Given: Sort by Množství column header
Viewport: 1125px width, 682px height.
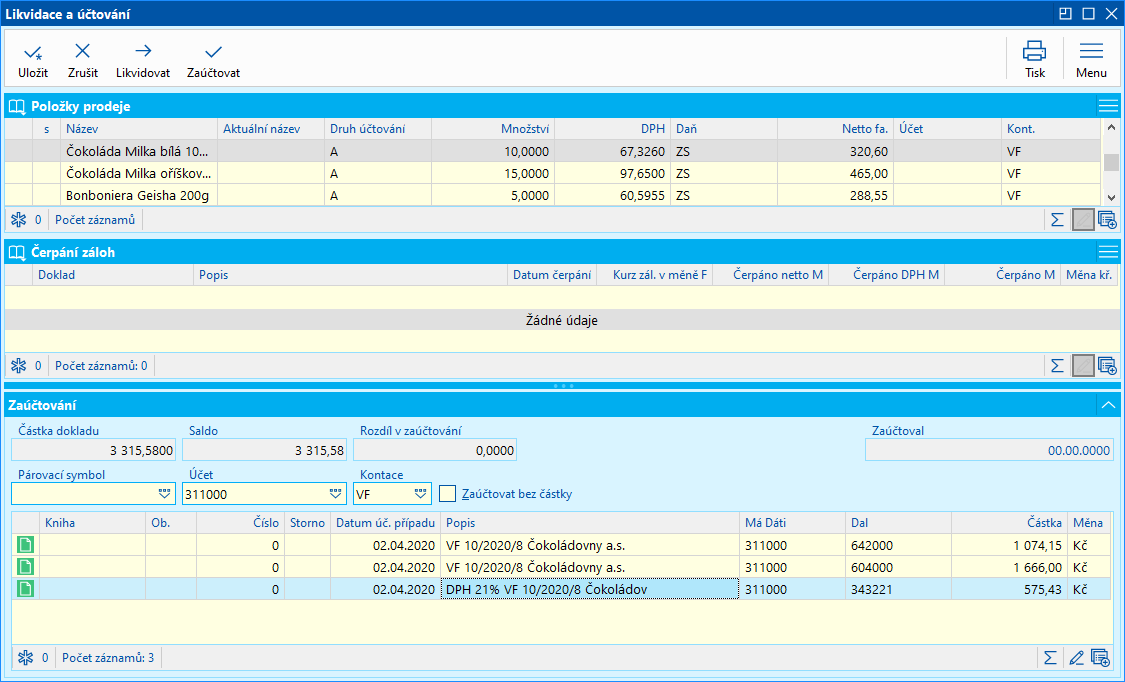Looking at the screenshot, I should click(x=493, y=129).
